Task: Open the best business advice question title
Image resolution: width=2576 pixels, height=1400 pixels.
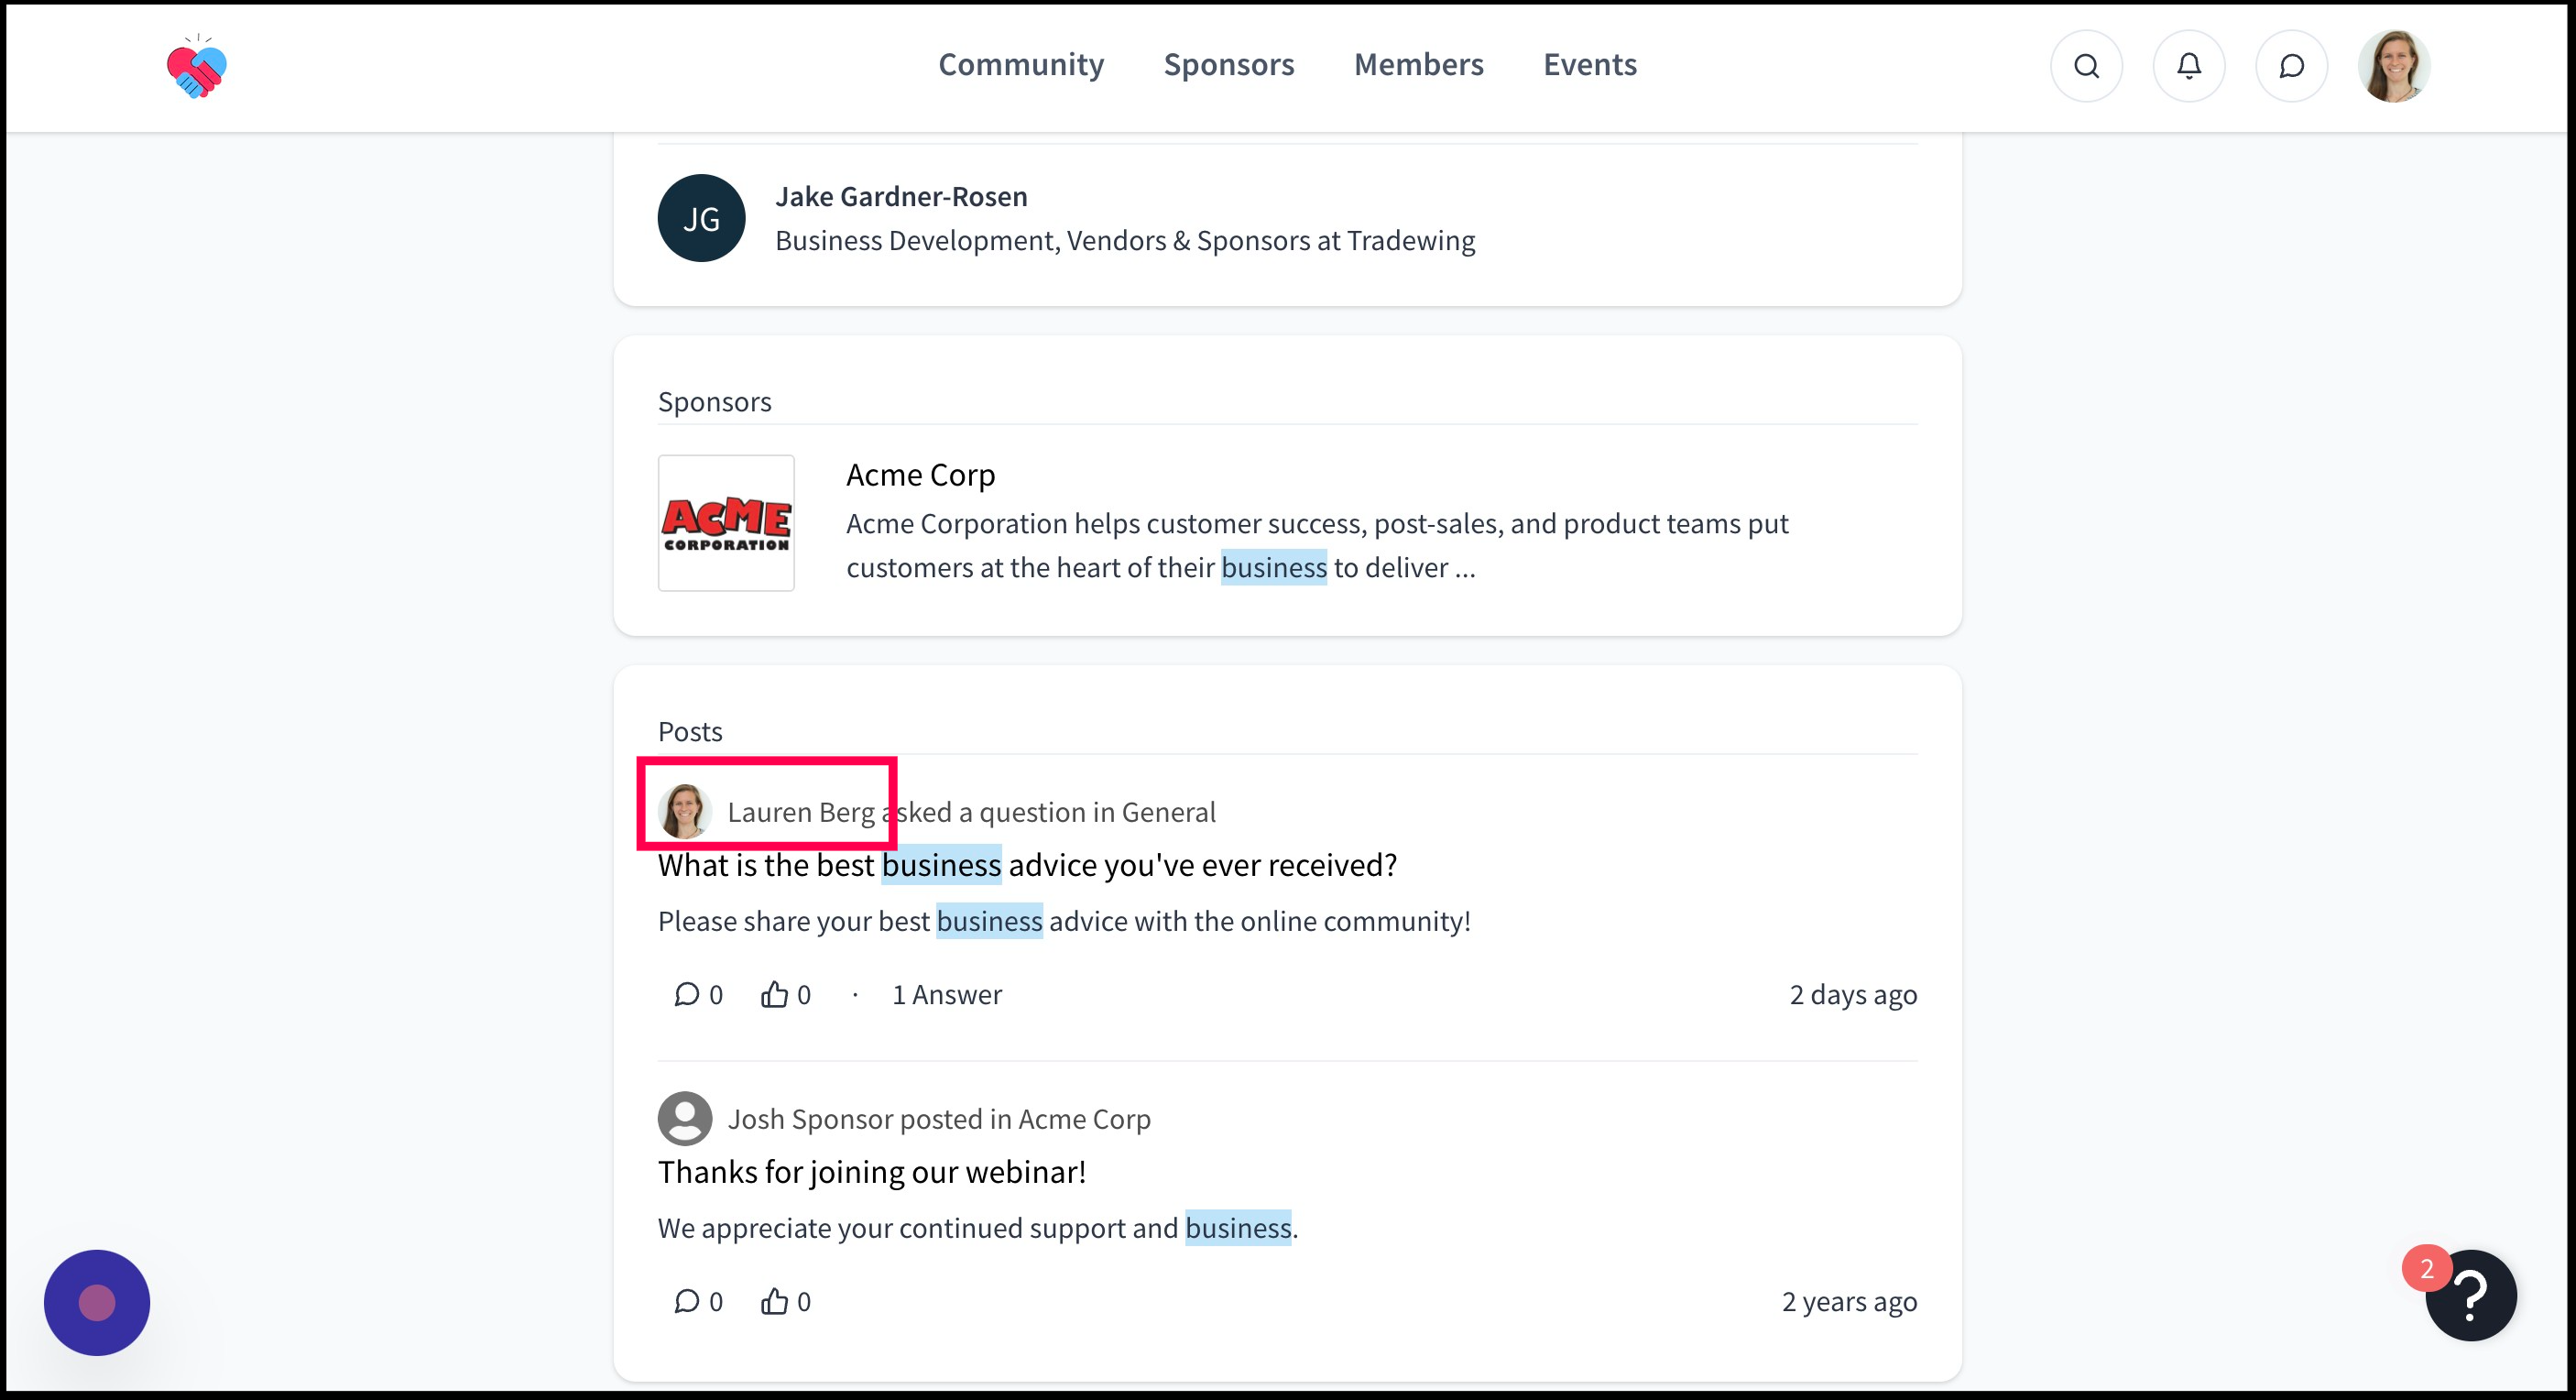Action: pos(1027,865)
